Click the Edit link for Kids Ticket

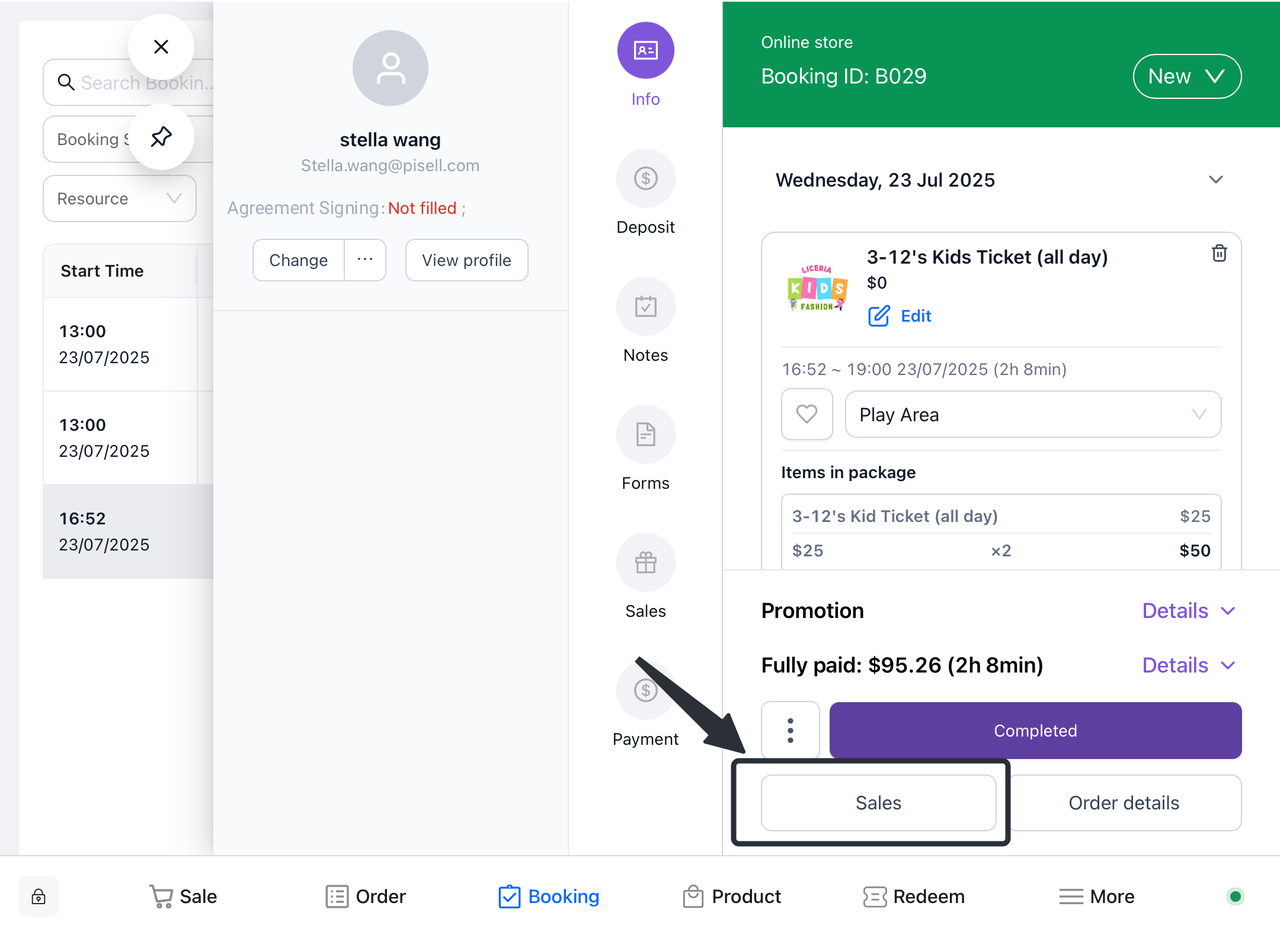click(x=915, y=316)
